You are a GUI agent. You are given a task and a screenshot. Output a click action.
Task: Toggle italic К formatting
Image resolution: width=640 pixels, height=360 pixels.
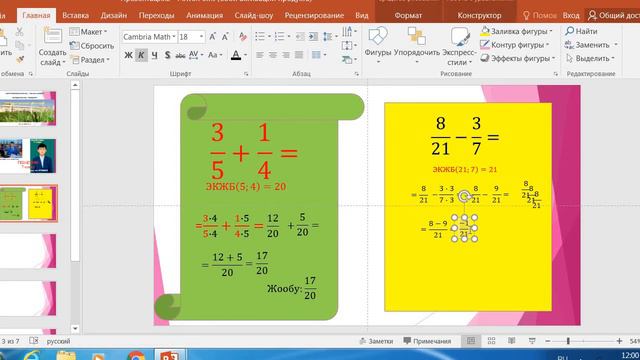coord(141,55)
